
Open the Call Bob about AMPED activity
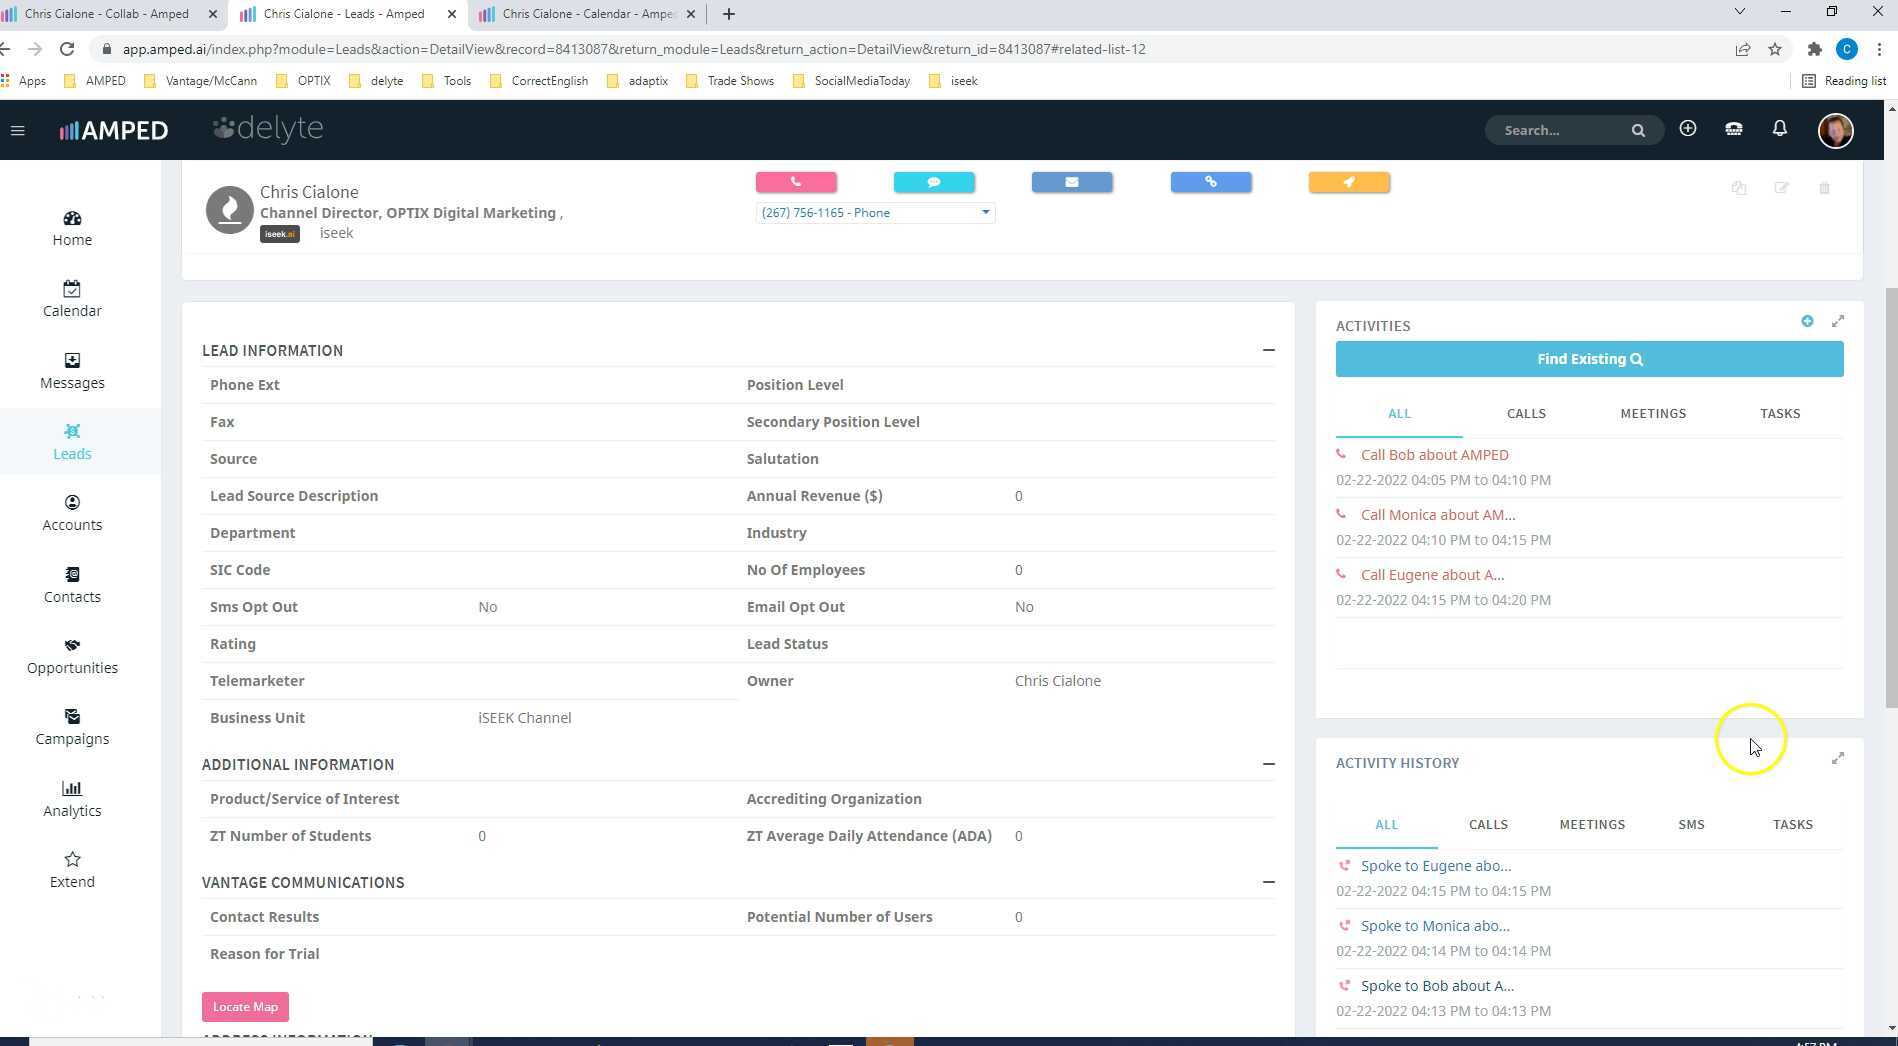[1434, 454]
